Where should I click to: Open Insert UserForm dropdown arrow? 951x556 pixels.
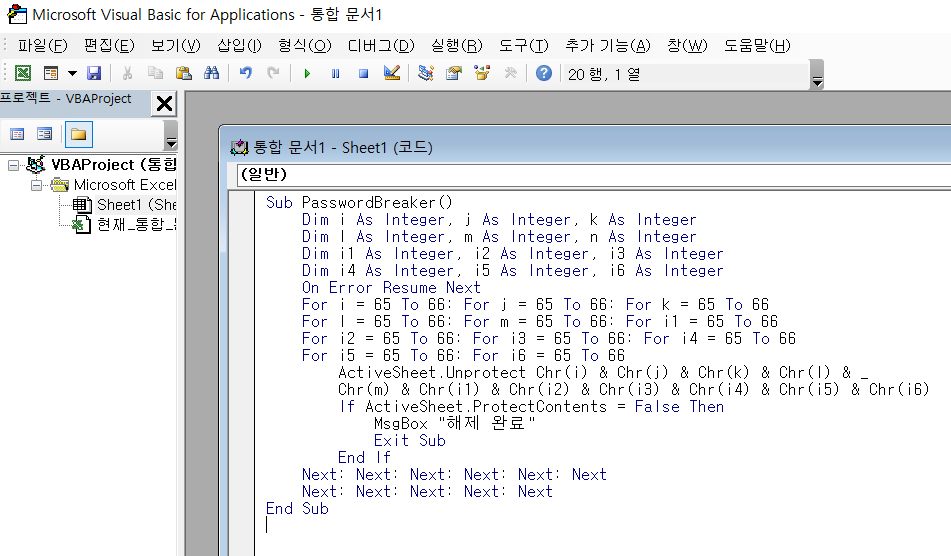click(x=72, y=73)
